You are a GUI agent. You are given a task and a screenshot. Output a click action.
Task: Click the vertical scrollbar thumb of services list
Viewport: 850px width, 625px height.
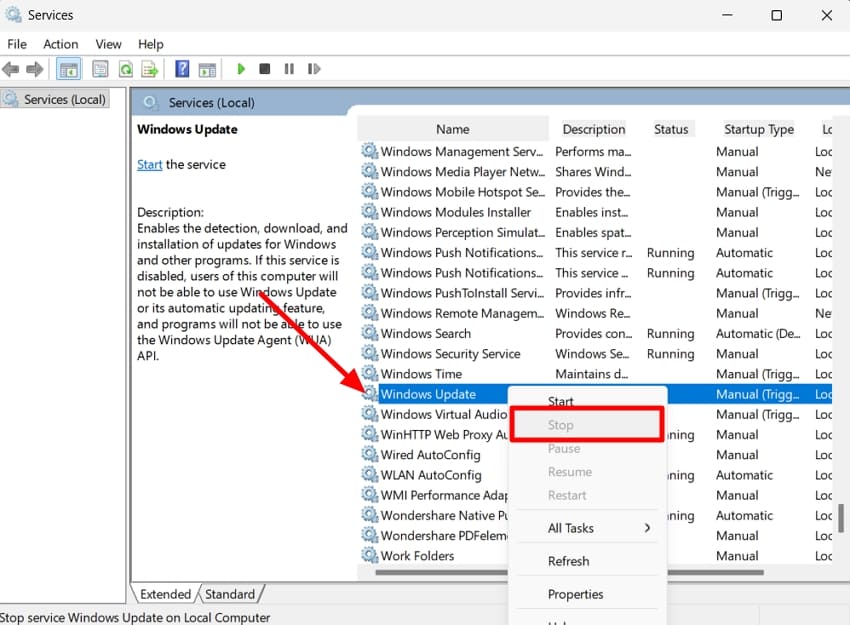tap(841, 518)
